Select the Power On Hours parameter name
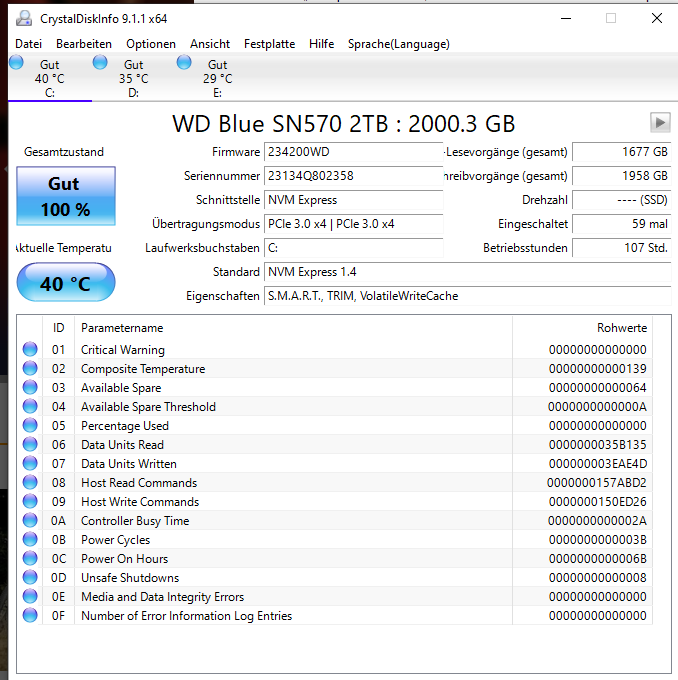Image resolution: width=678 pixels, height=680 pixels. click(x=124, y=559)
